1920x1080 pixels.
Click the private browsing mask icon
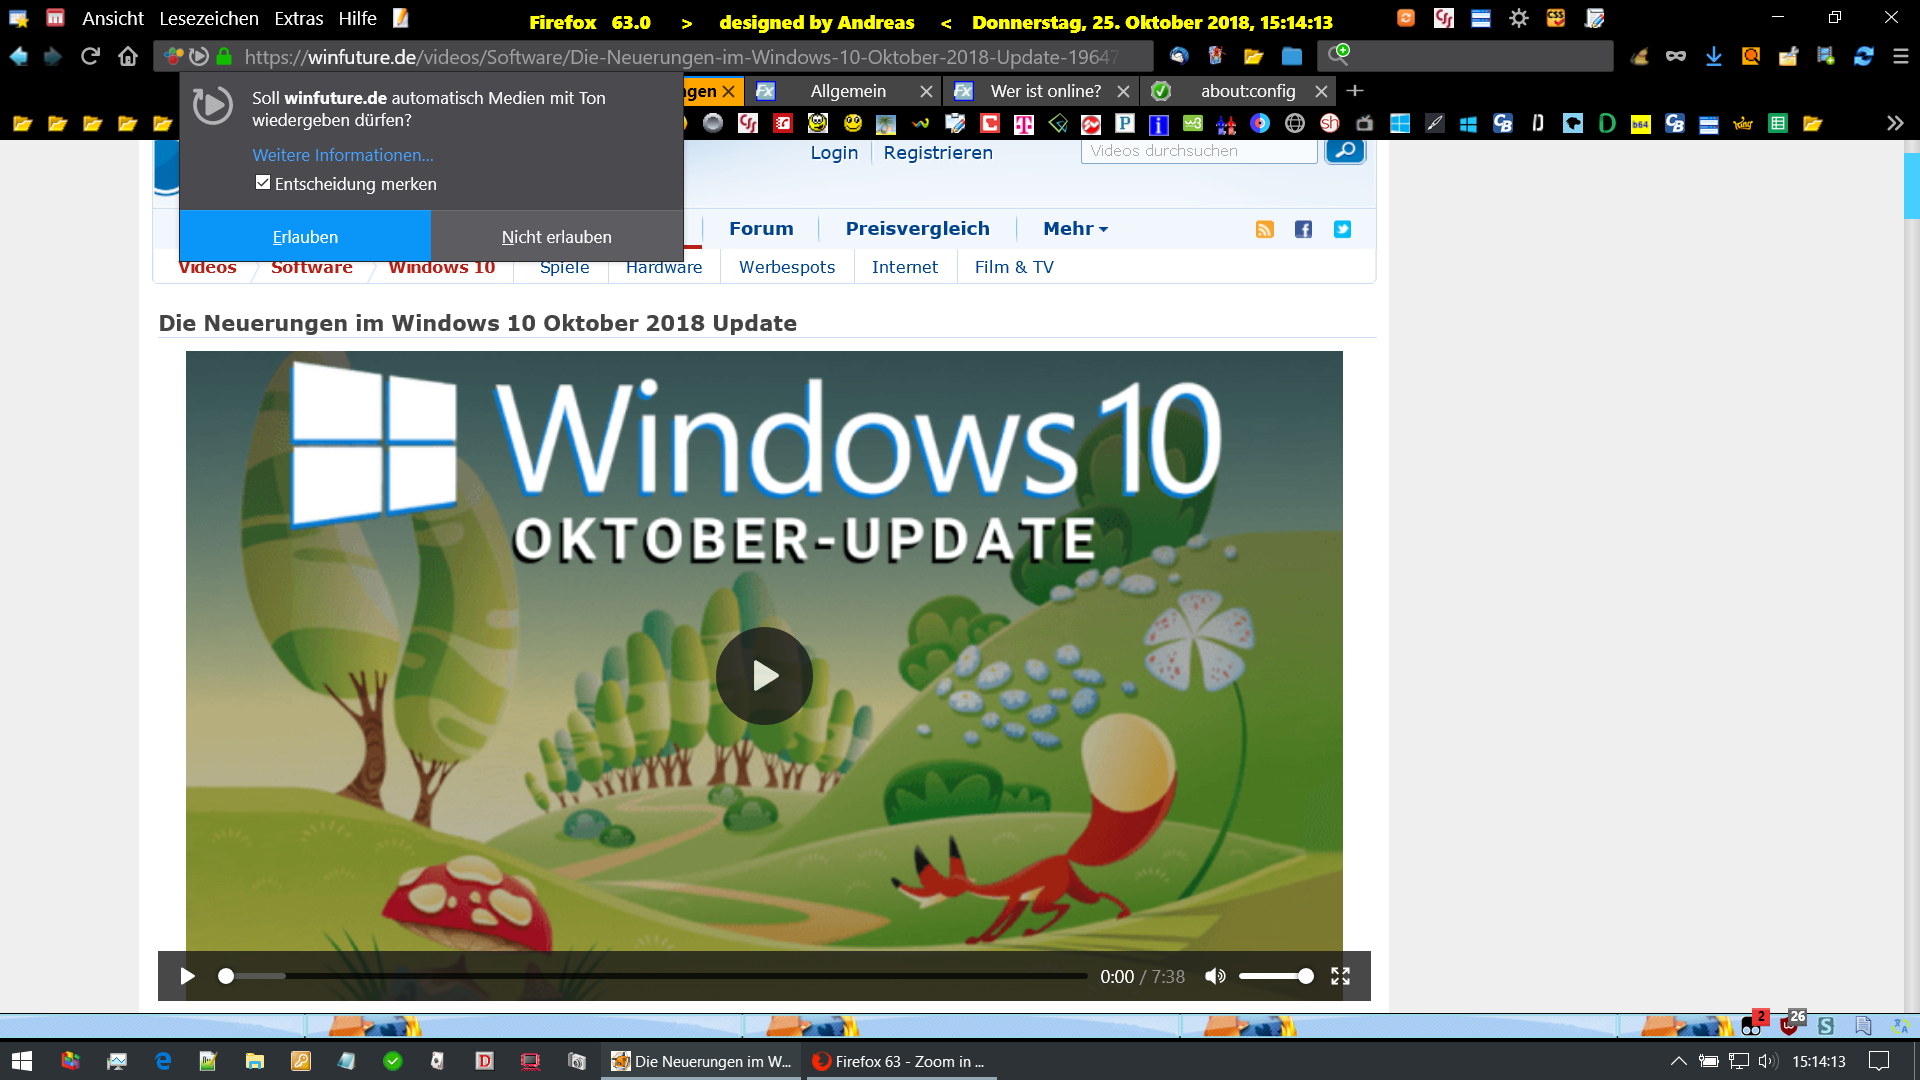click(x=1676, y=56)
